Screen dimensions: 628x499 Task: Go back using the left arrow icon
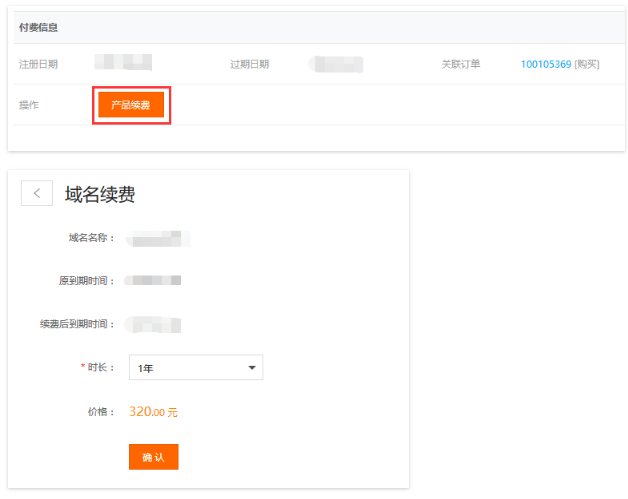click(x=37, y=193)
